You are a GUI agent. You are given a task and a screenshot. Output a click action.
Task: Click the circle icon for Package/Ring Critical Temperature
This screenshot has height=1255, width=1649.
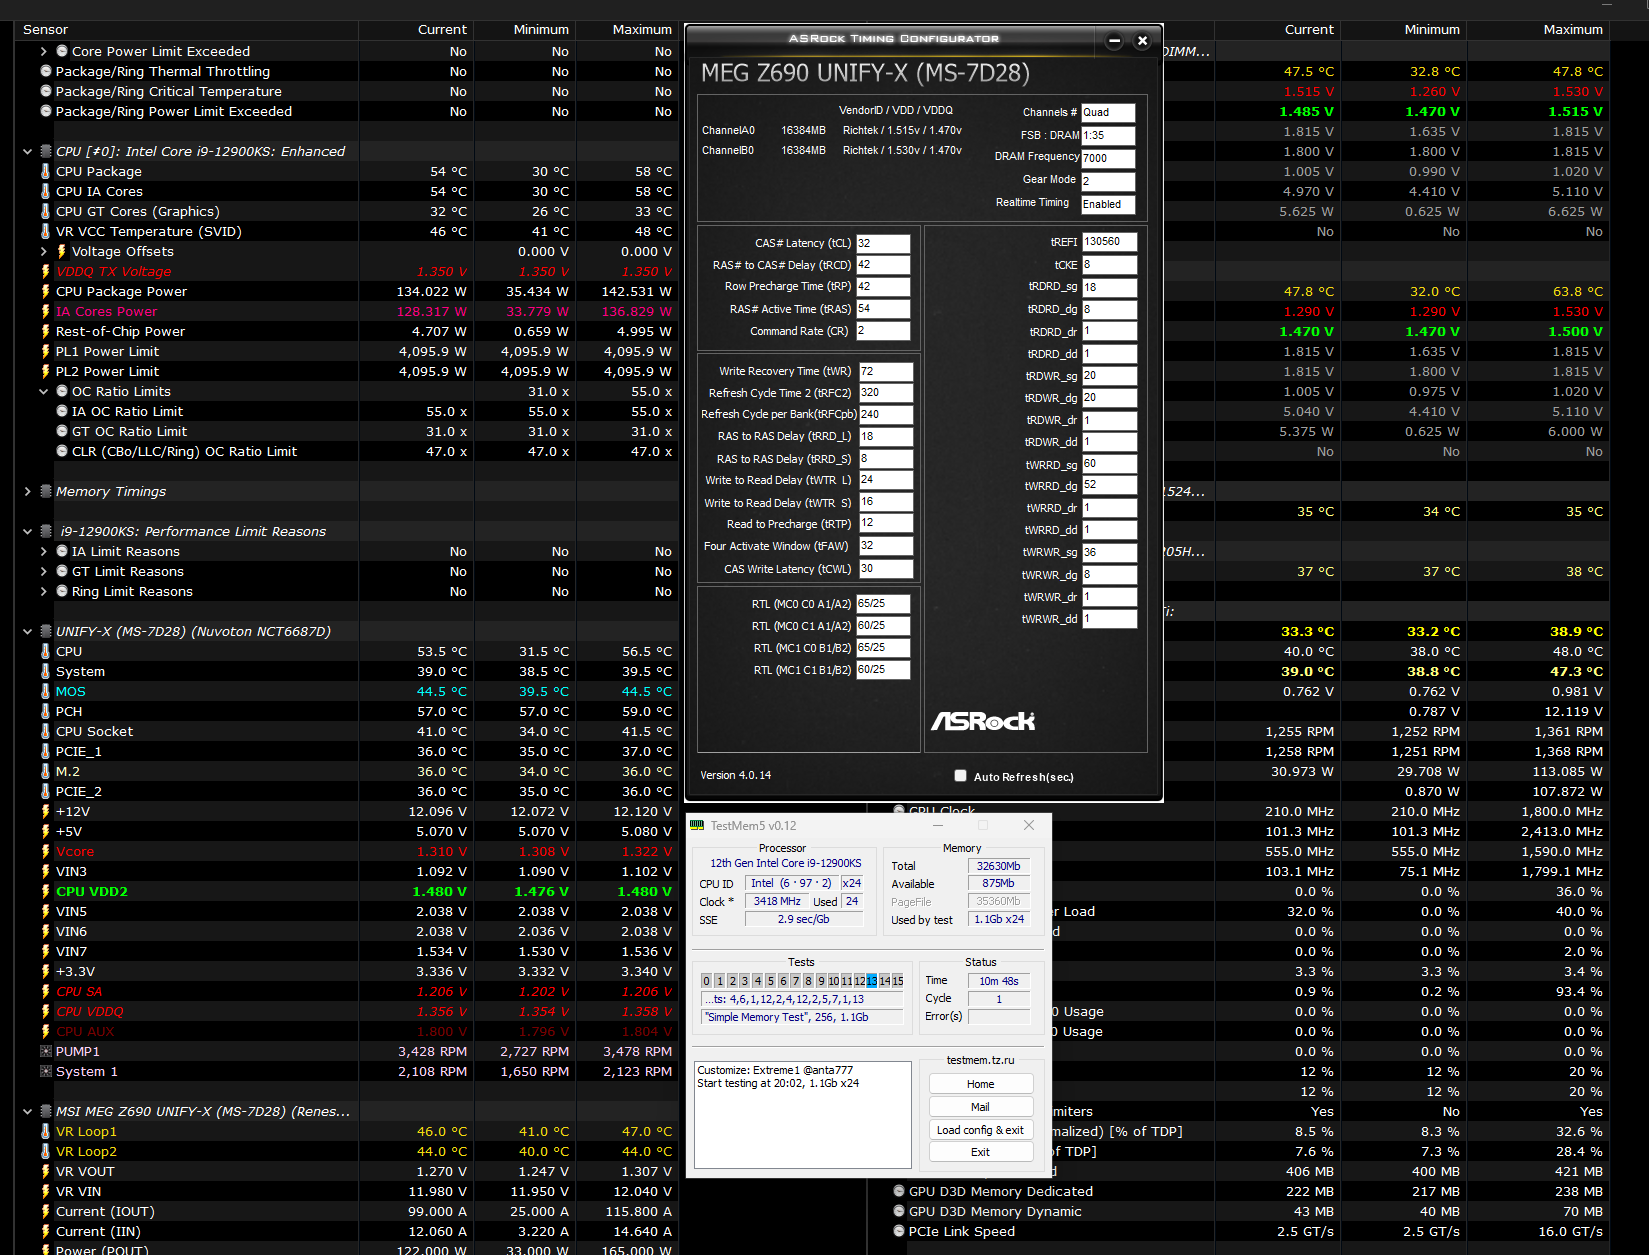pos(46,91)
